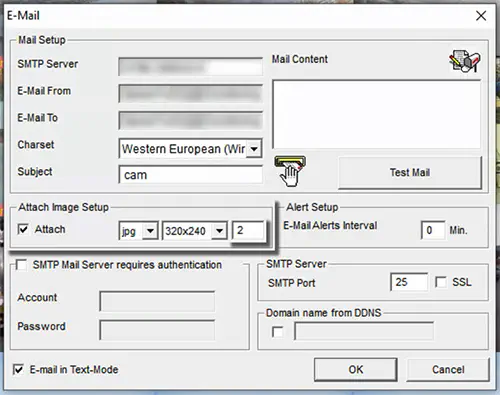The image size is (500, 395).
Task: Enable the SSL checkbox
Action: 441,282
